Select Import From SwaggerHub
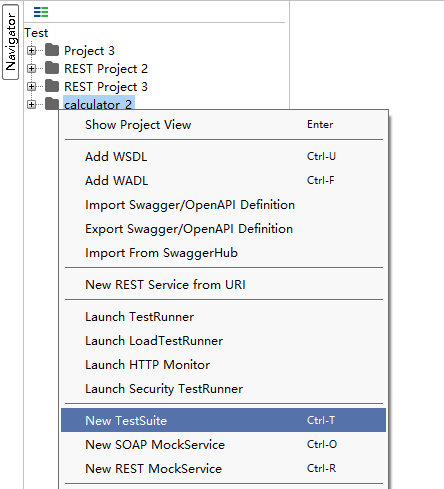This screenshot has width=444, height=489. coord(223,253)
